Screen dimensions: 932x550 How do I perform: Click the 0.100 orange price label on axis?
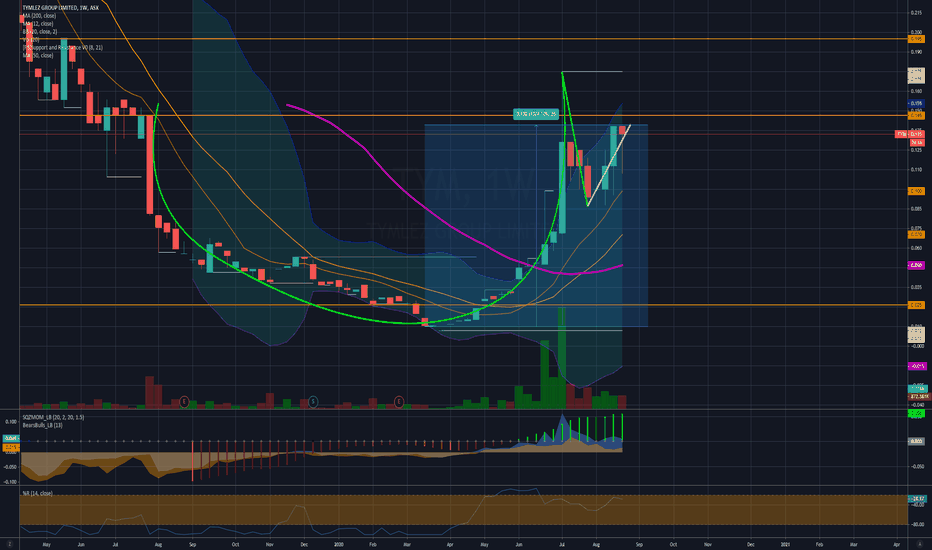(916, 191)
